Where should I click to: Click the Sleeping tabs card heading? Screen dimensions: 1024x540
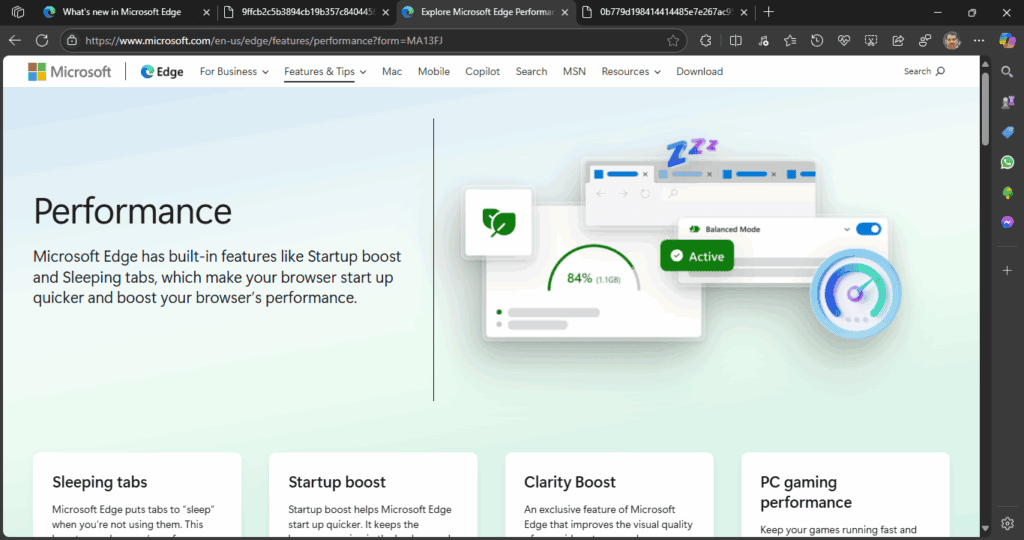pyautogui.click(x=99, y=482)
